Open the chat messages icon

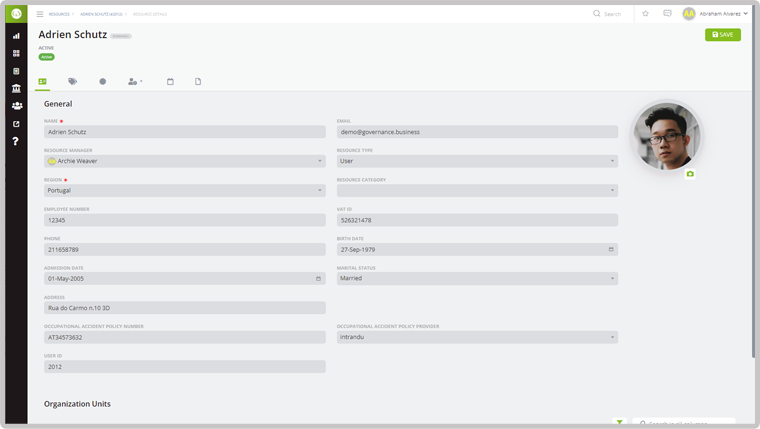pyautogui.click(x=667, y=14)
